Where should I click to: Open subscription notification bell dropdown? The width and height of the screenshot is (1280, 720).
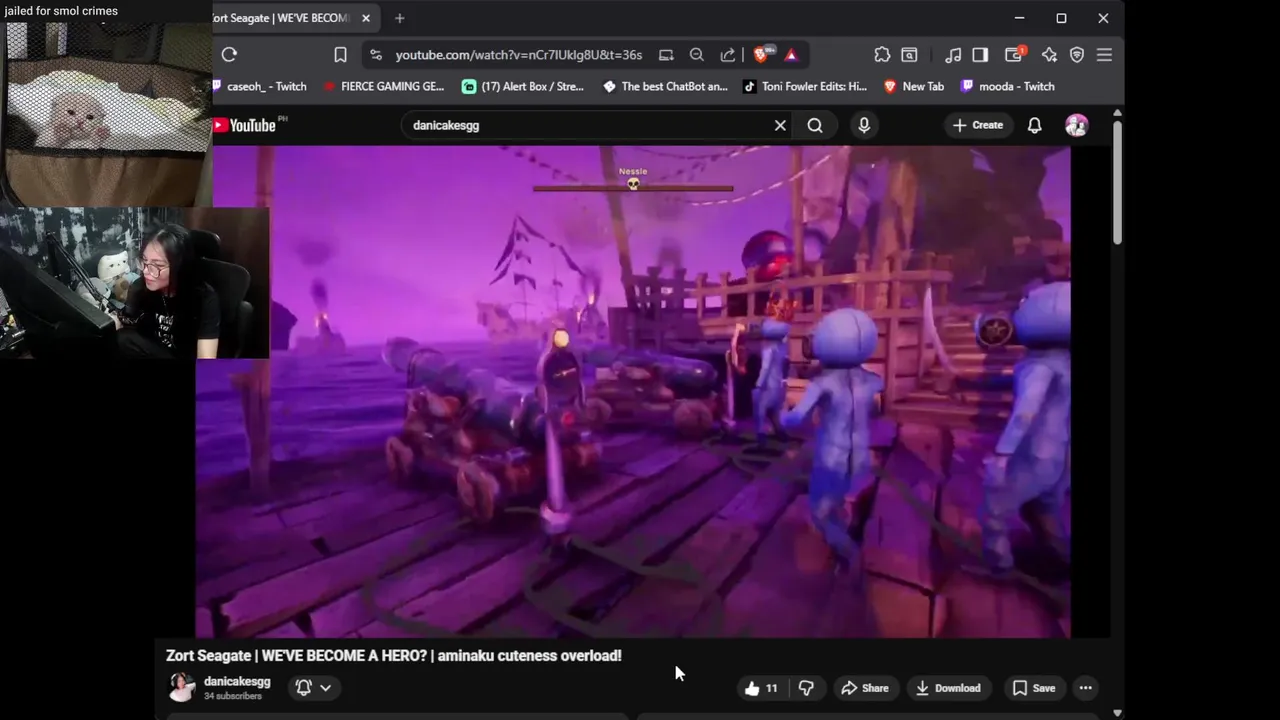click(x=313, y=688)
